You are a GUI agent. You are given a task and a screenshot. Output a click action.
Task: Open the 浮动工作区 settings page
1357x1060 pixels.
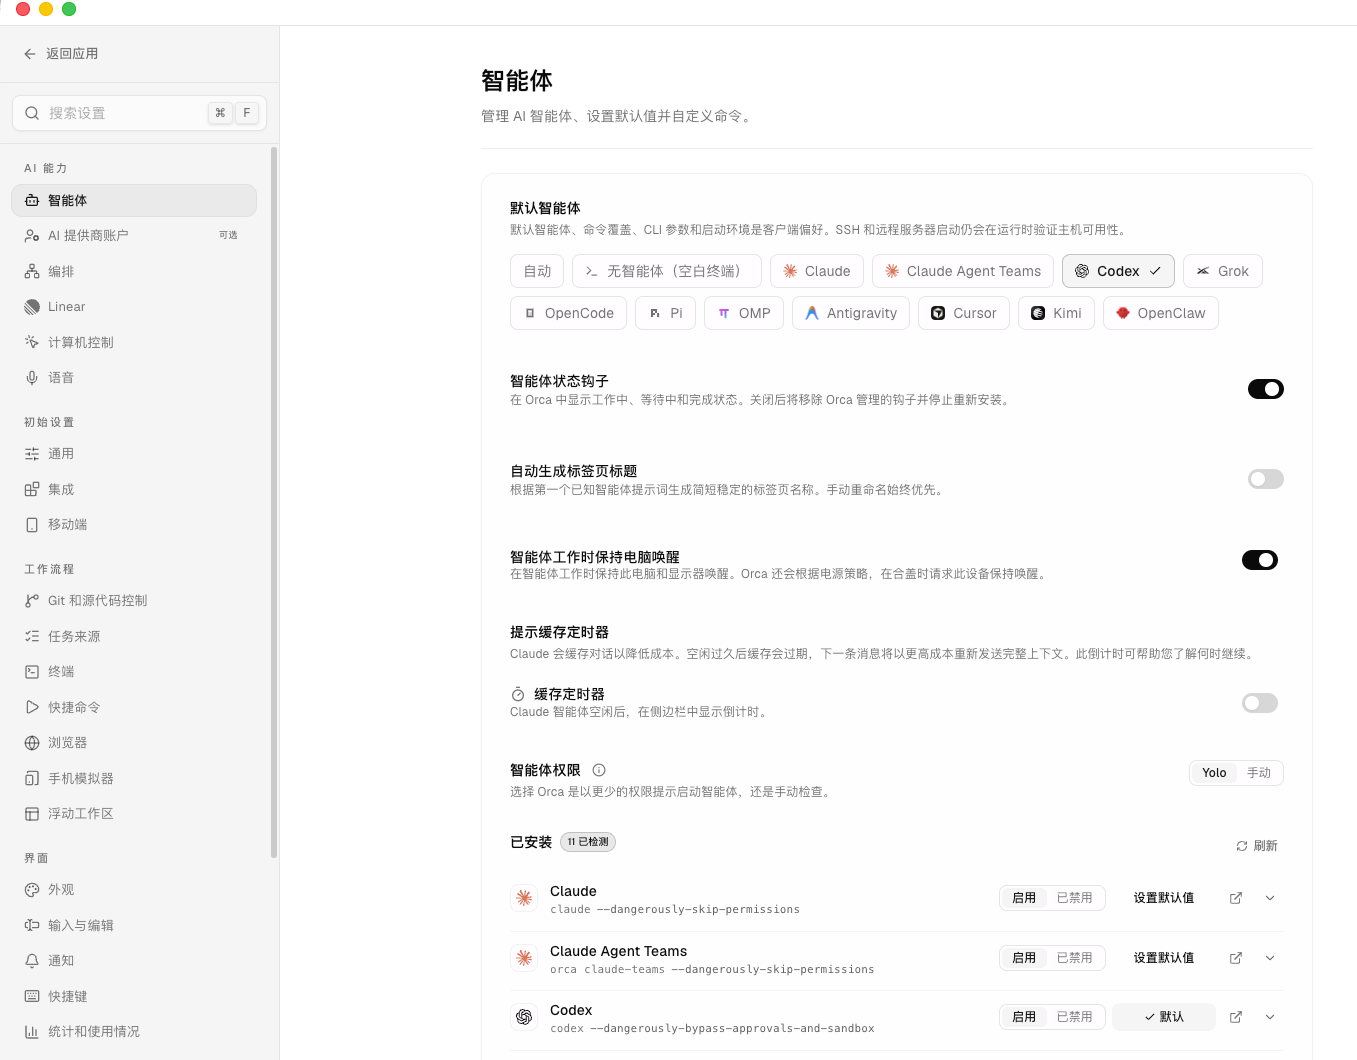click(134, 814)
